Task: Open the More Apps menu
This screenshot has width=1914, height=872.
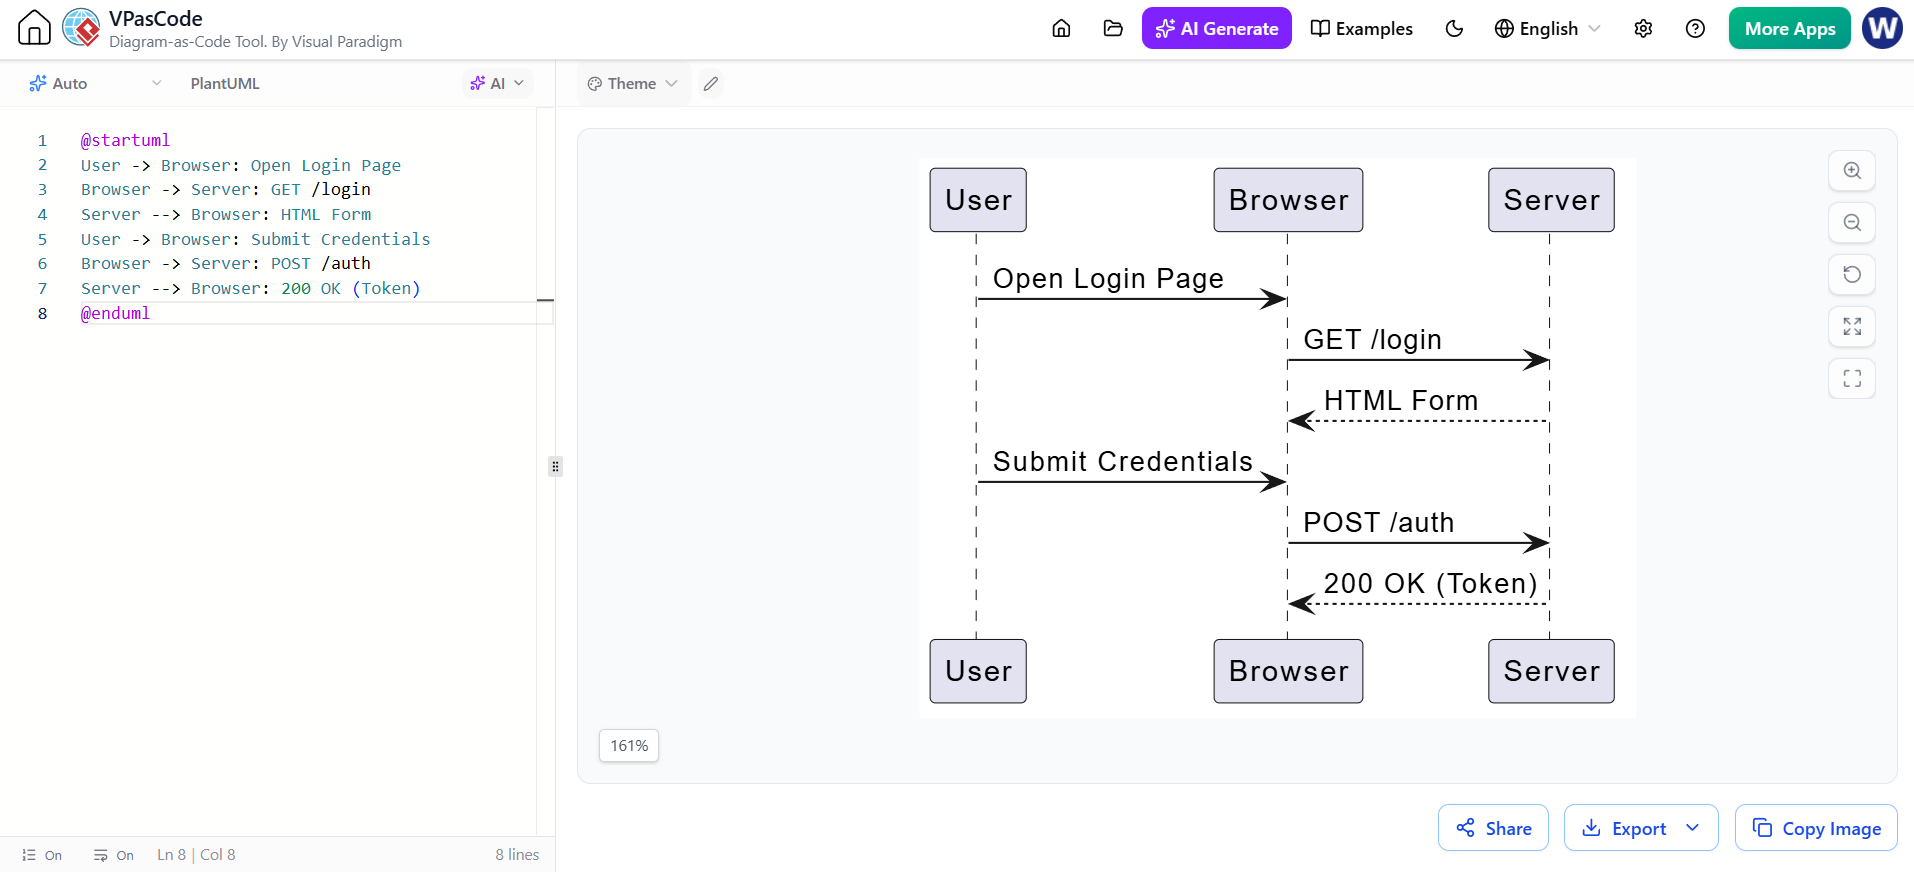Action: (x=1789, y=28)
